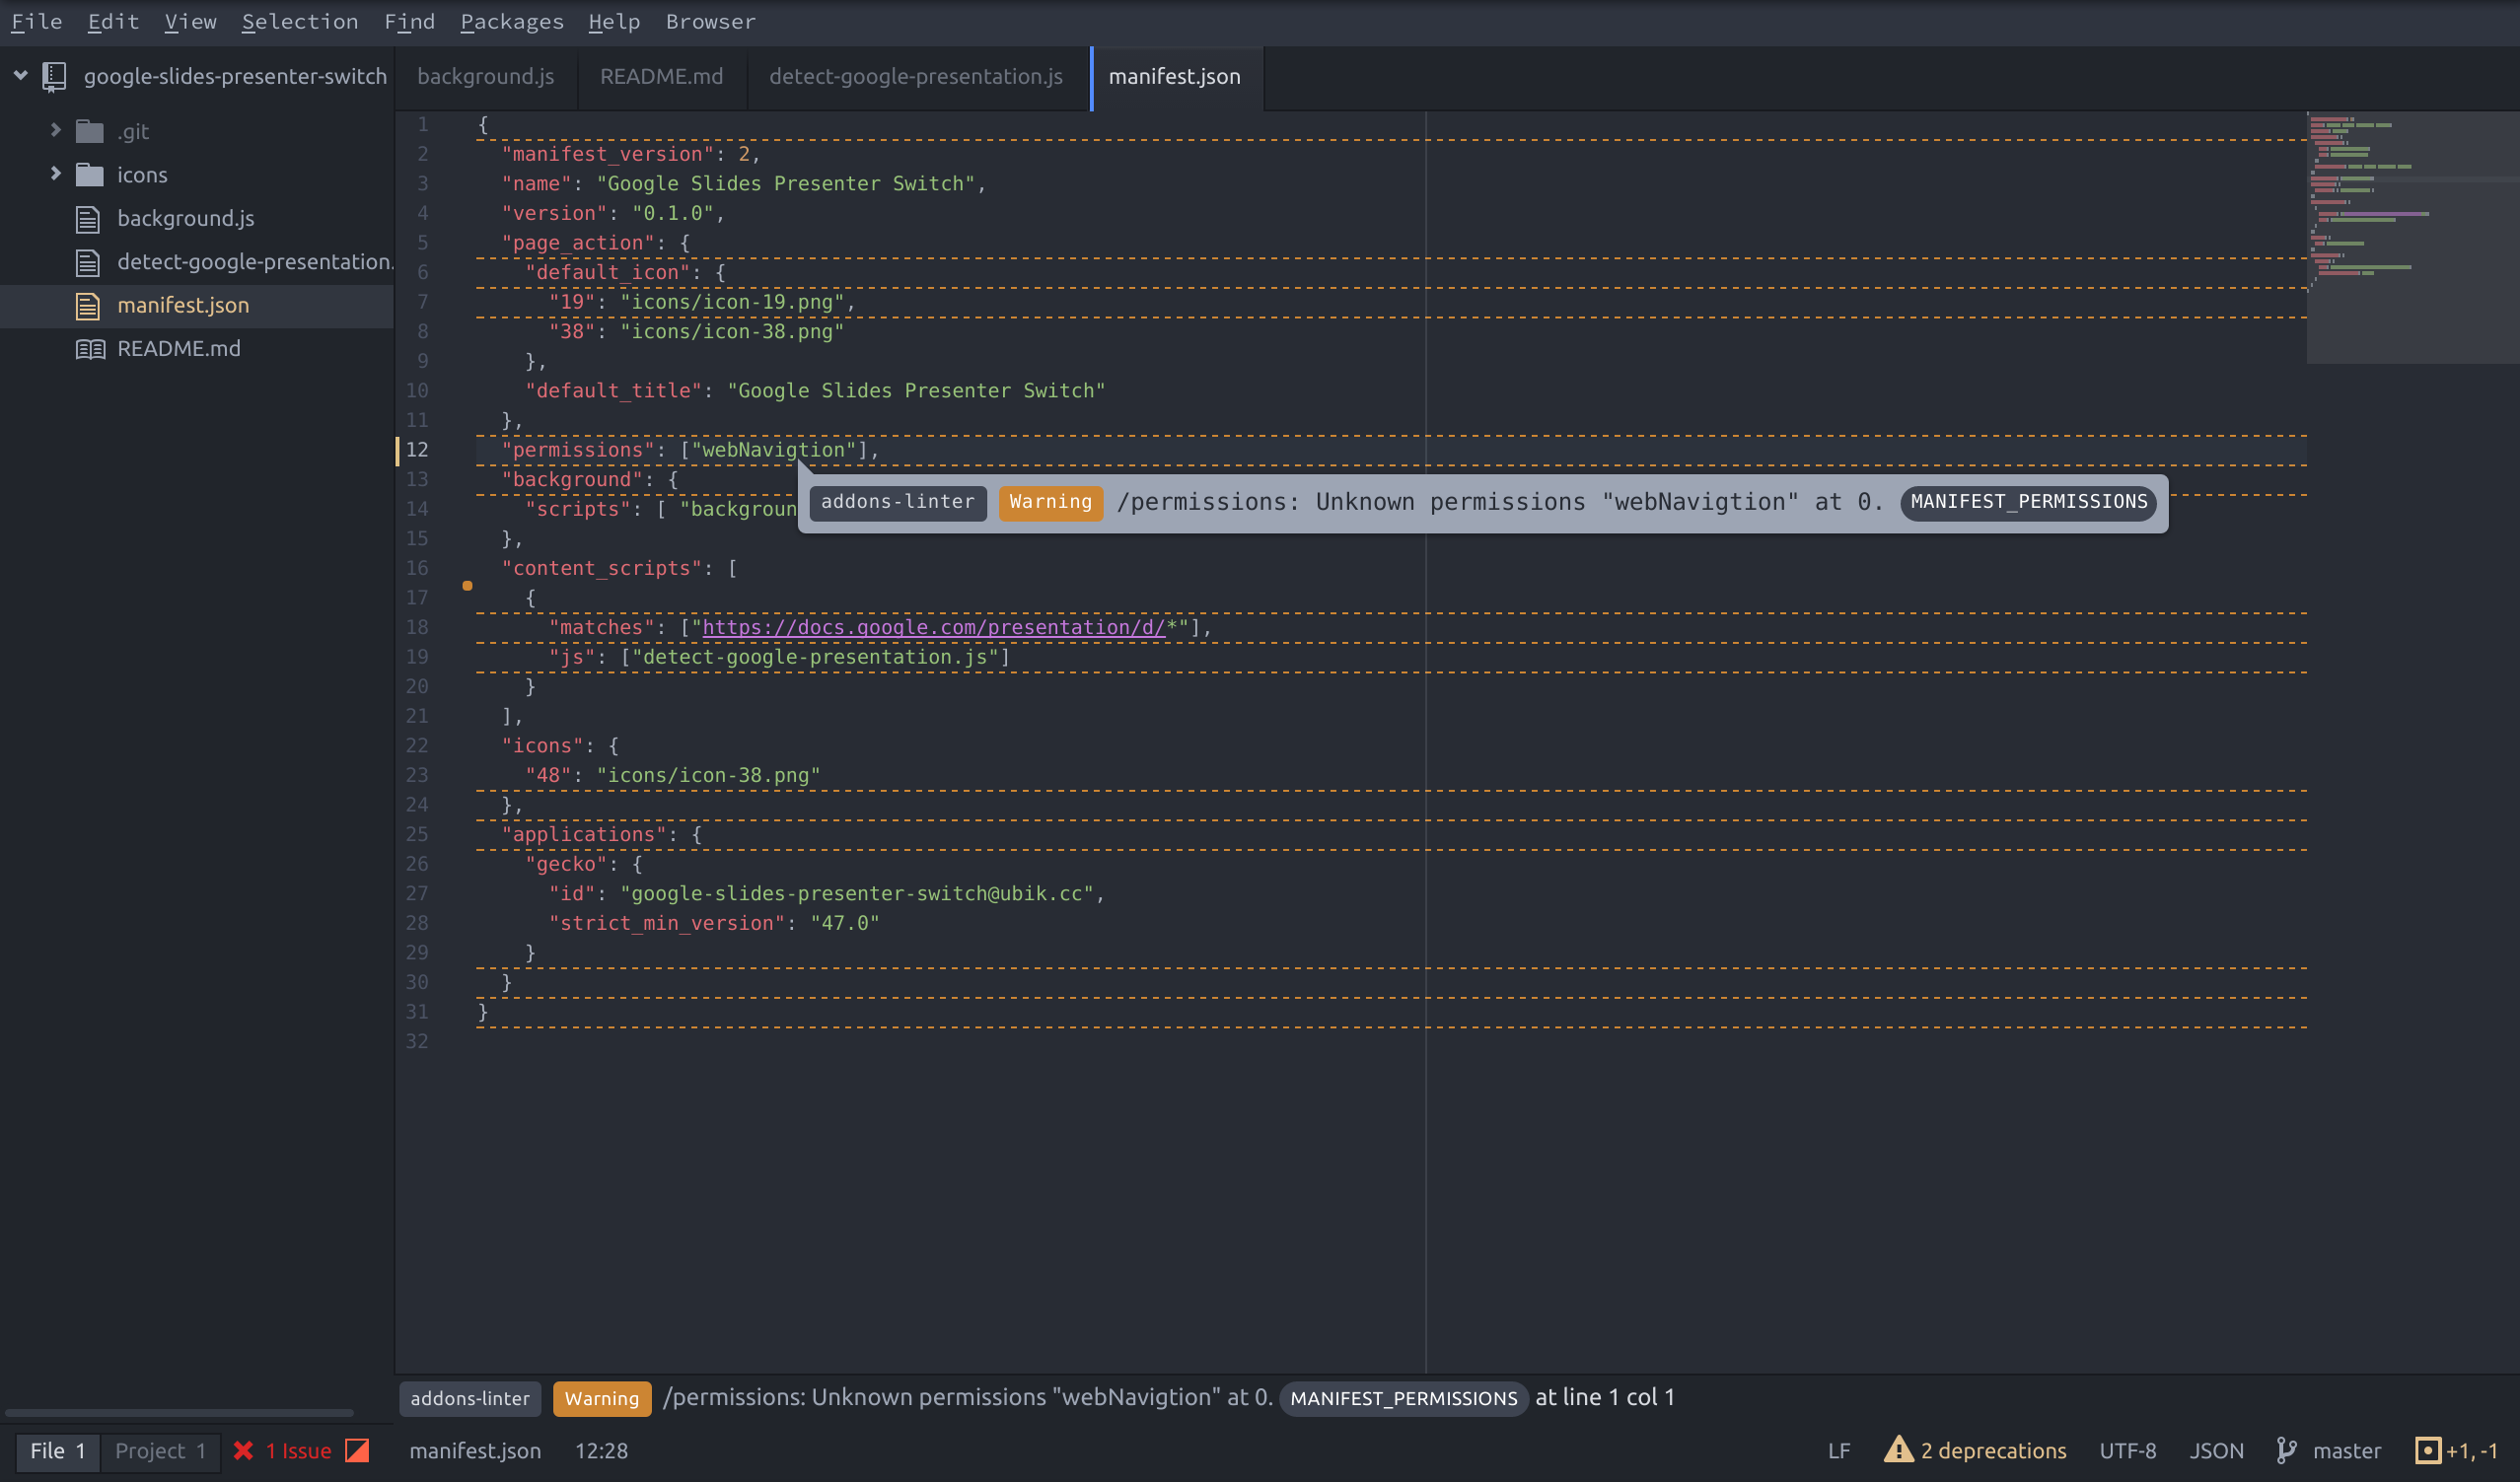
Task: Select the .git folder name
Action: pos(133,131)
